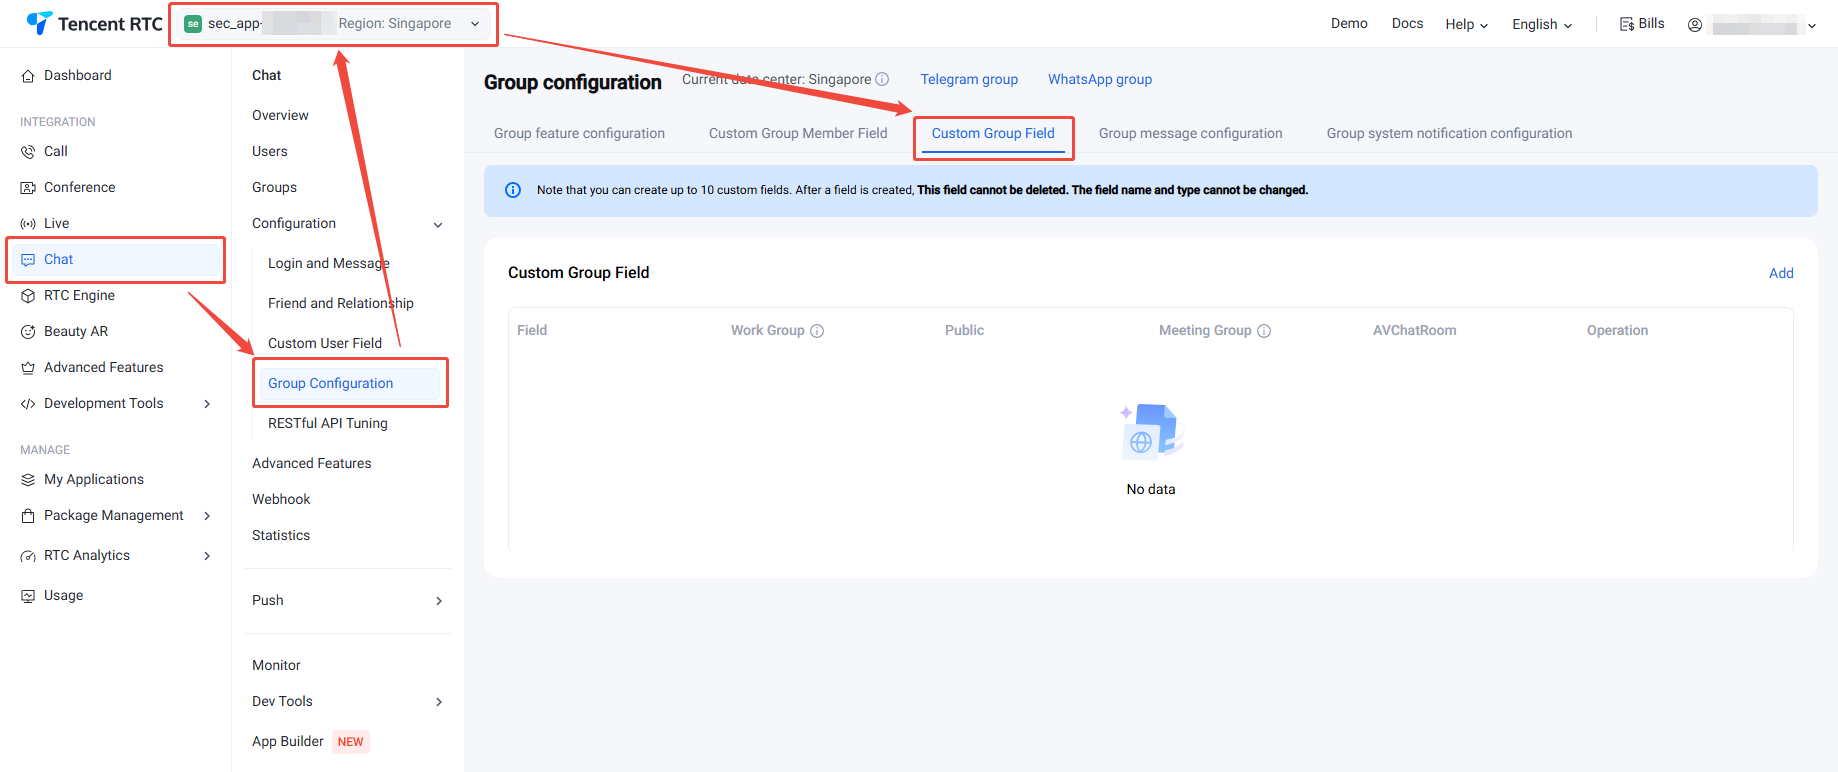Screen dimensions: 1838x772
Task: Expand the English language dropdown
Action: (x=1542, y=24)
